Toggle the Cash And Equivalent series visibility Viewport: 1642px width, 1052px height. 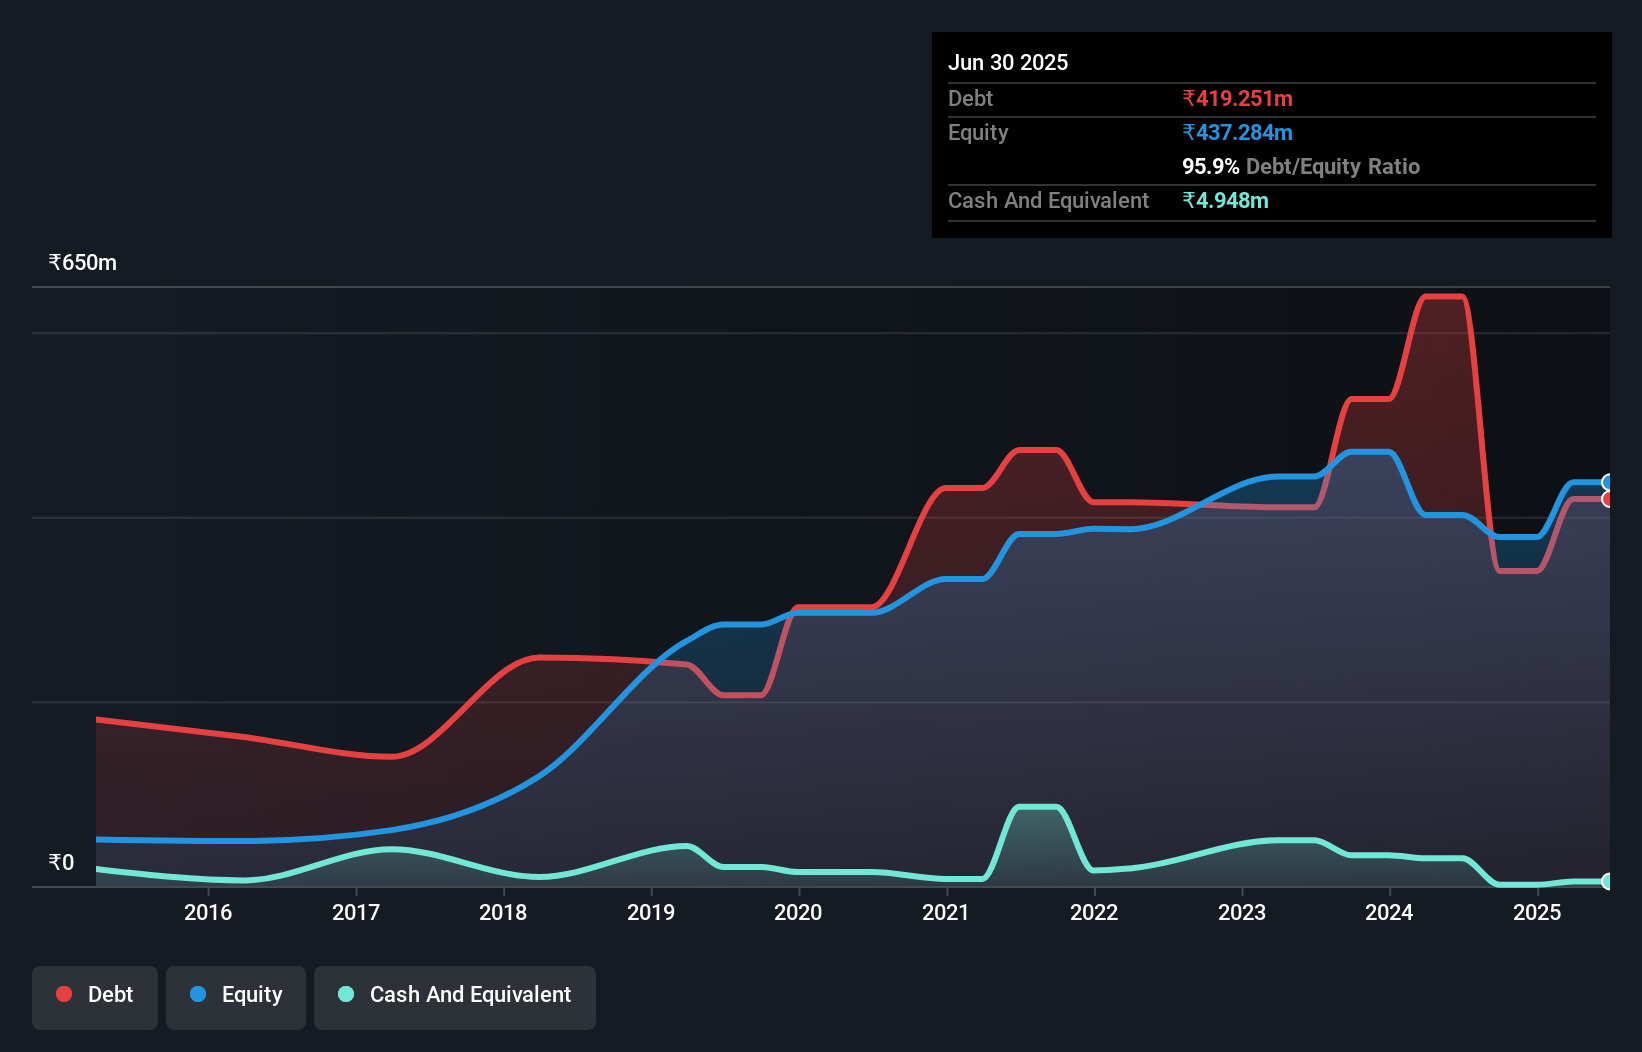pyautogui.click(x=454, y=995)
